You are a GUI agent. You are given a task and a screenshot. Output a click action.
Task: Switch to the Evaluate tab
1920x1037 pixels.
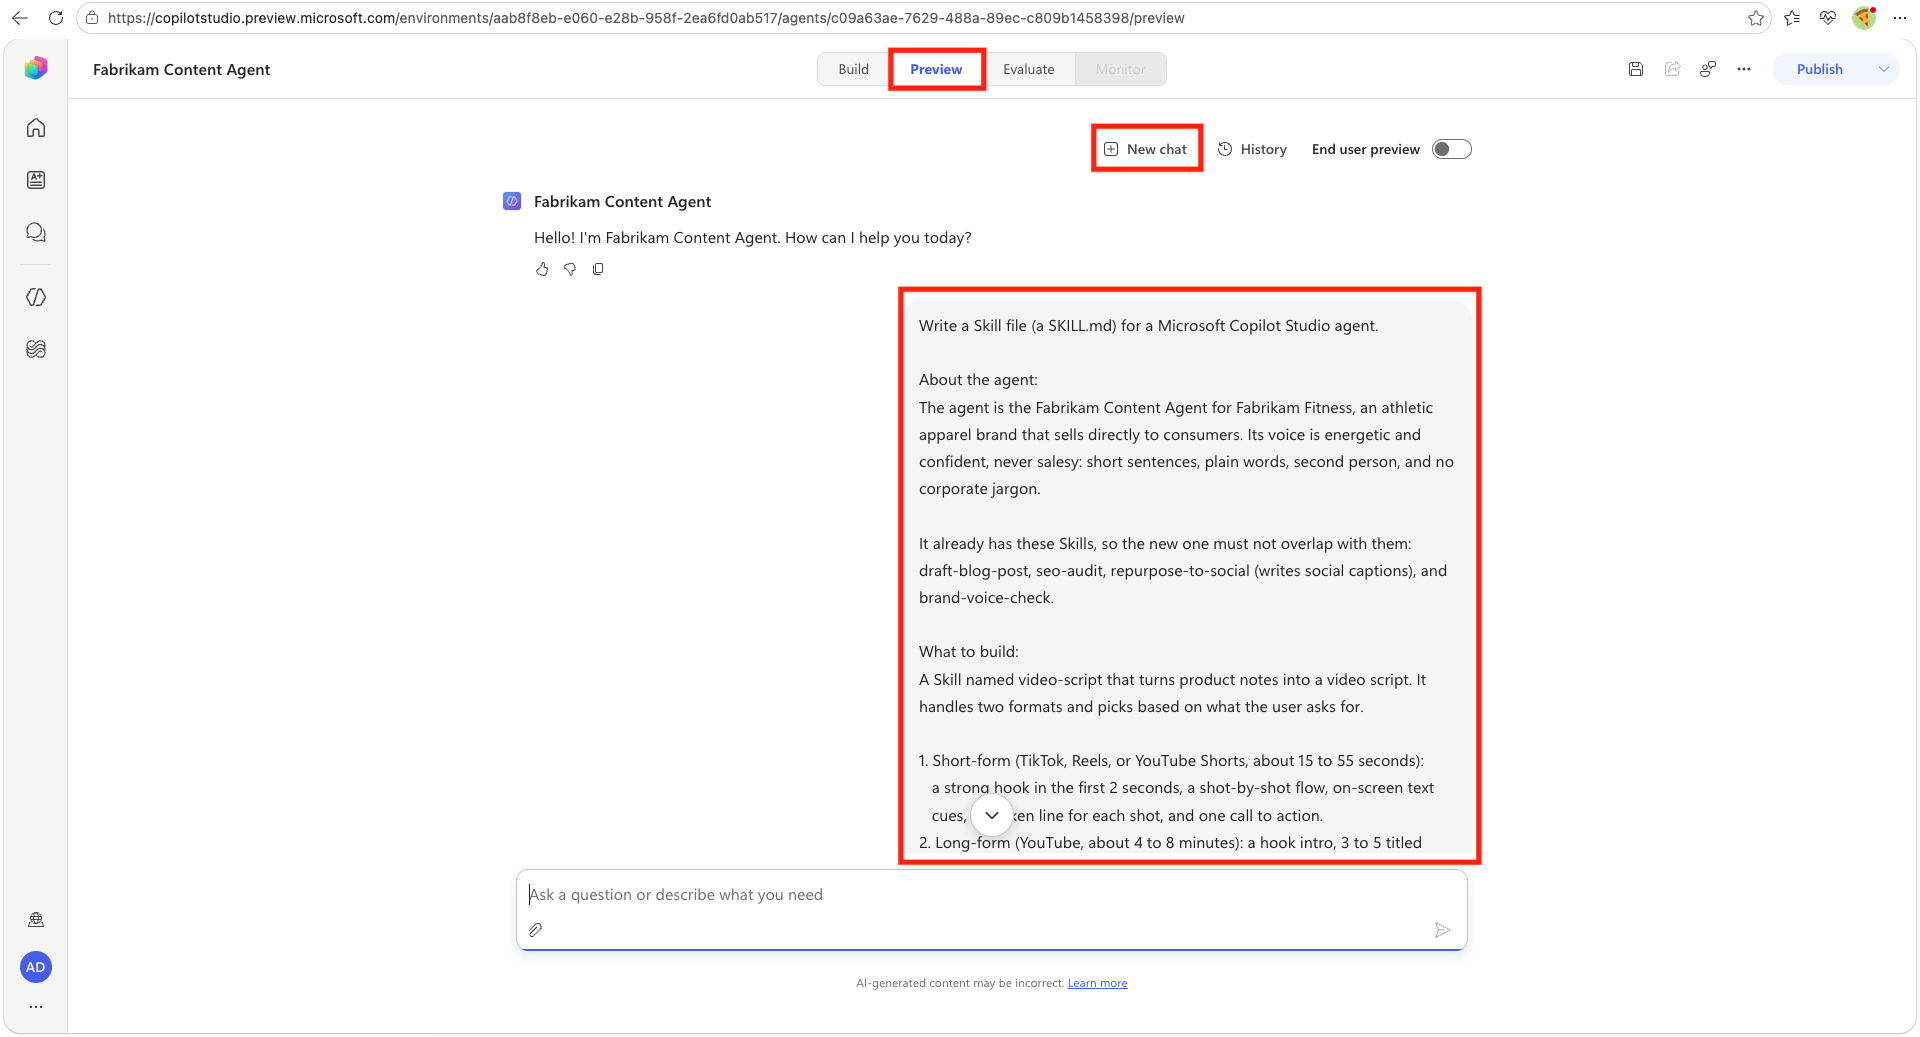tap(1029, 69)
